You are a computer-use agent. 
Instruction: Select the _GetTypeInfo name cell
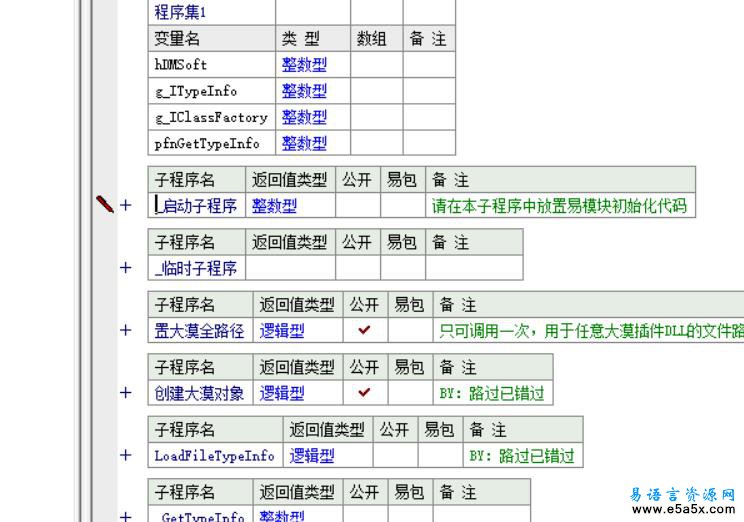coord(201,514)
